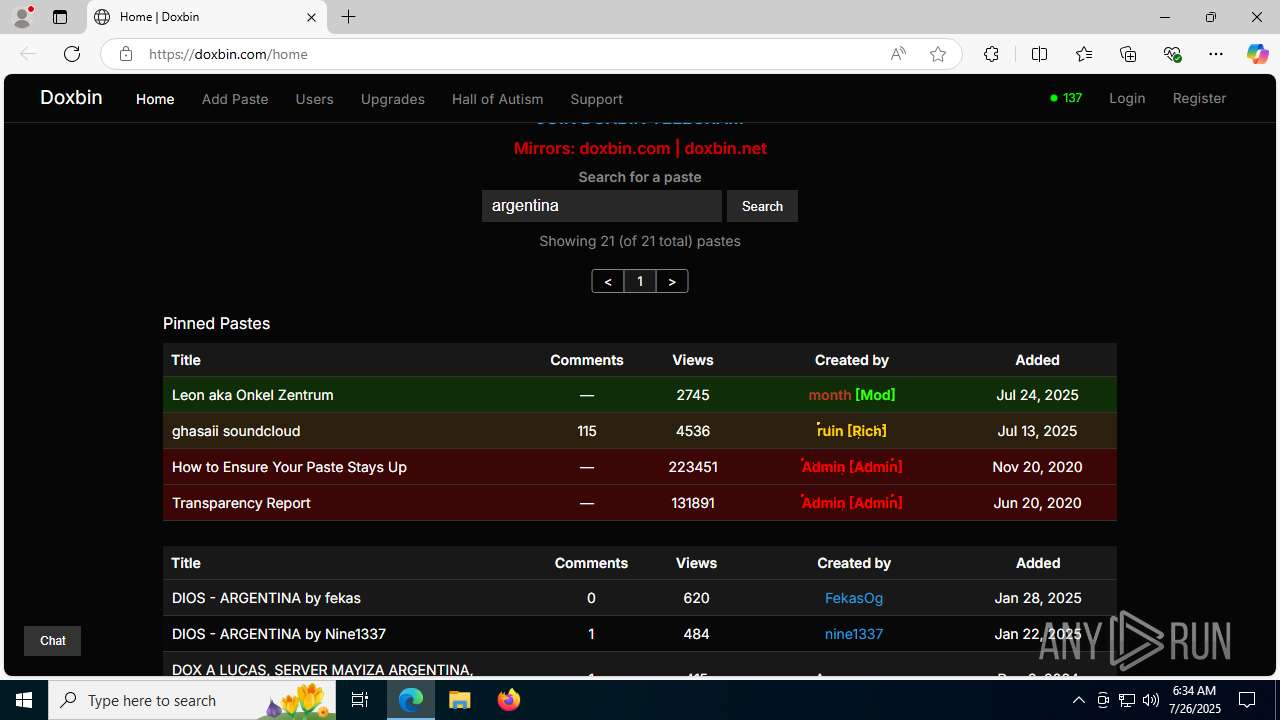Go to next page arrow
Image resolution: width=1280 pixels, height=720 pixels.
click(672, 282)
